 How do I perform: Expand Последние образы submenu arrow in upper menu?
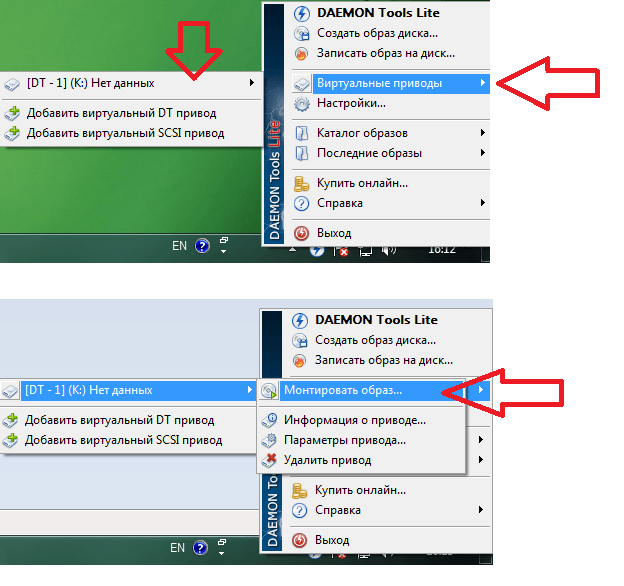pyautogui.click(x=482, y=153)
